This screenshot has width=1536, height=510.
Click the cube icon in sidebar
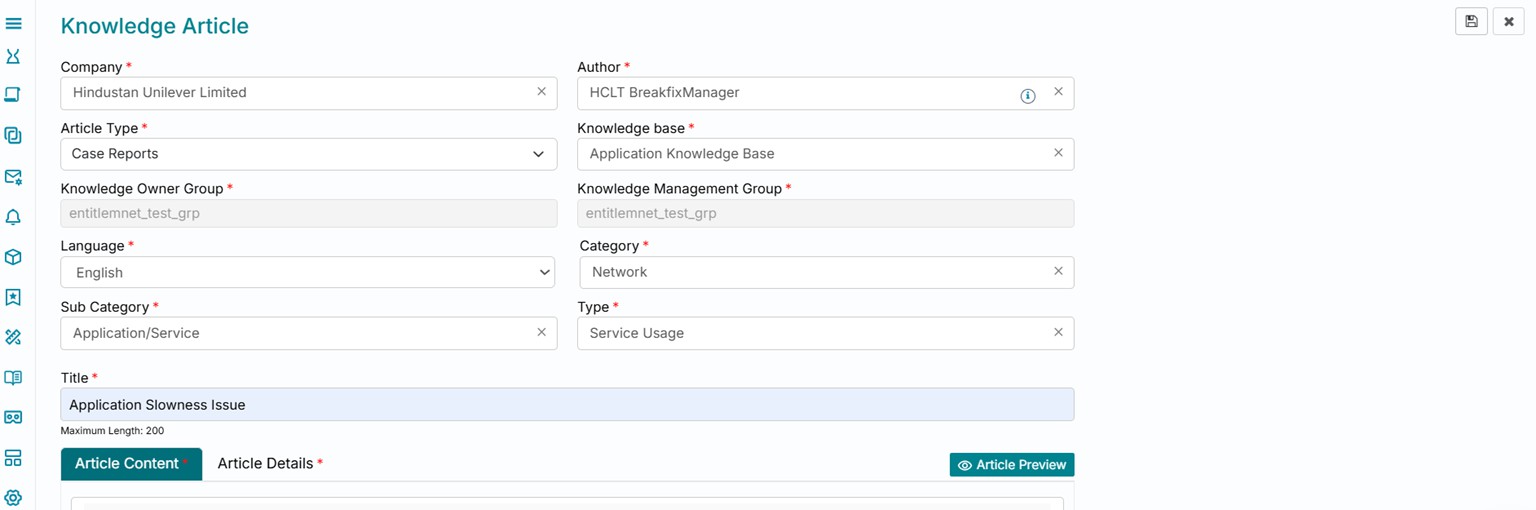pyautogui.click(x=13, y=257)
